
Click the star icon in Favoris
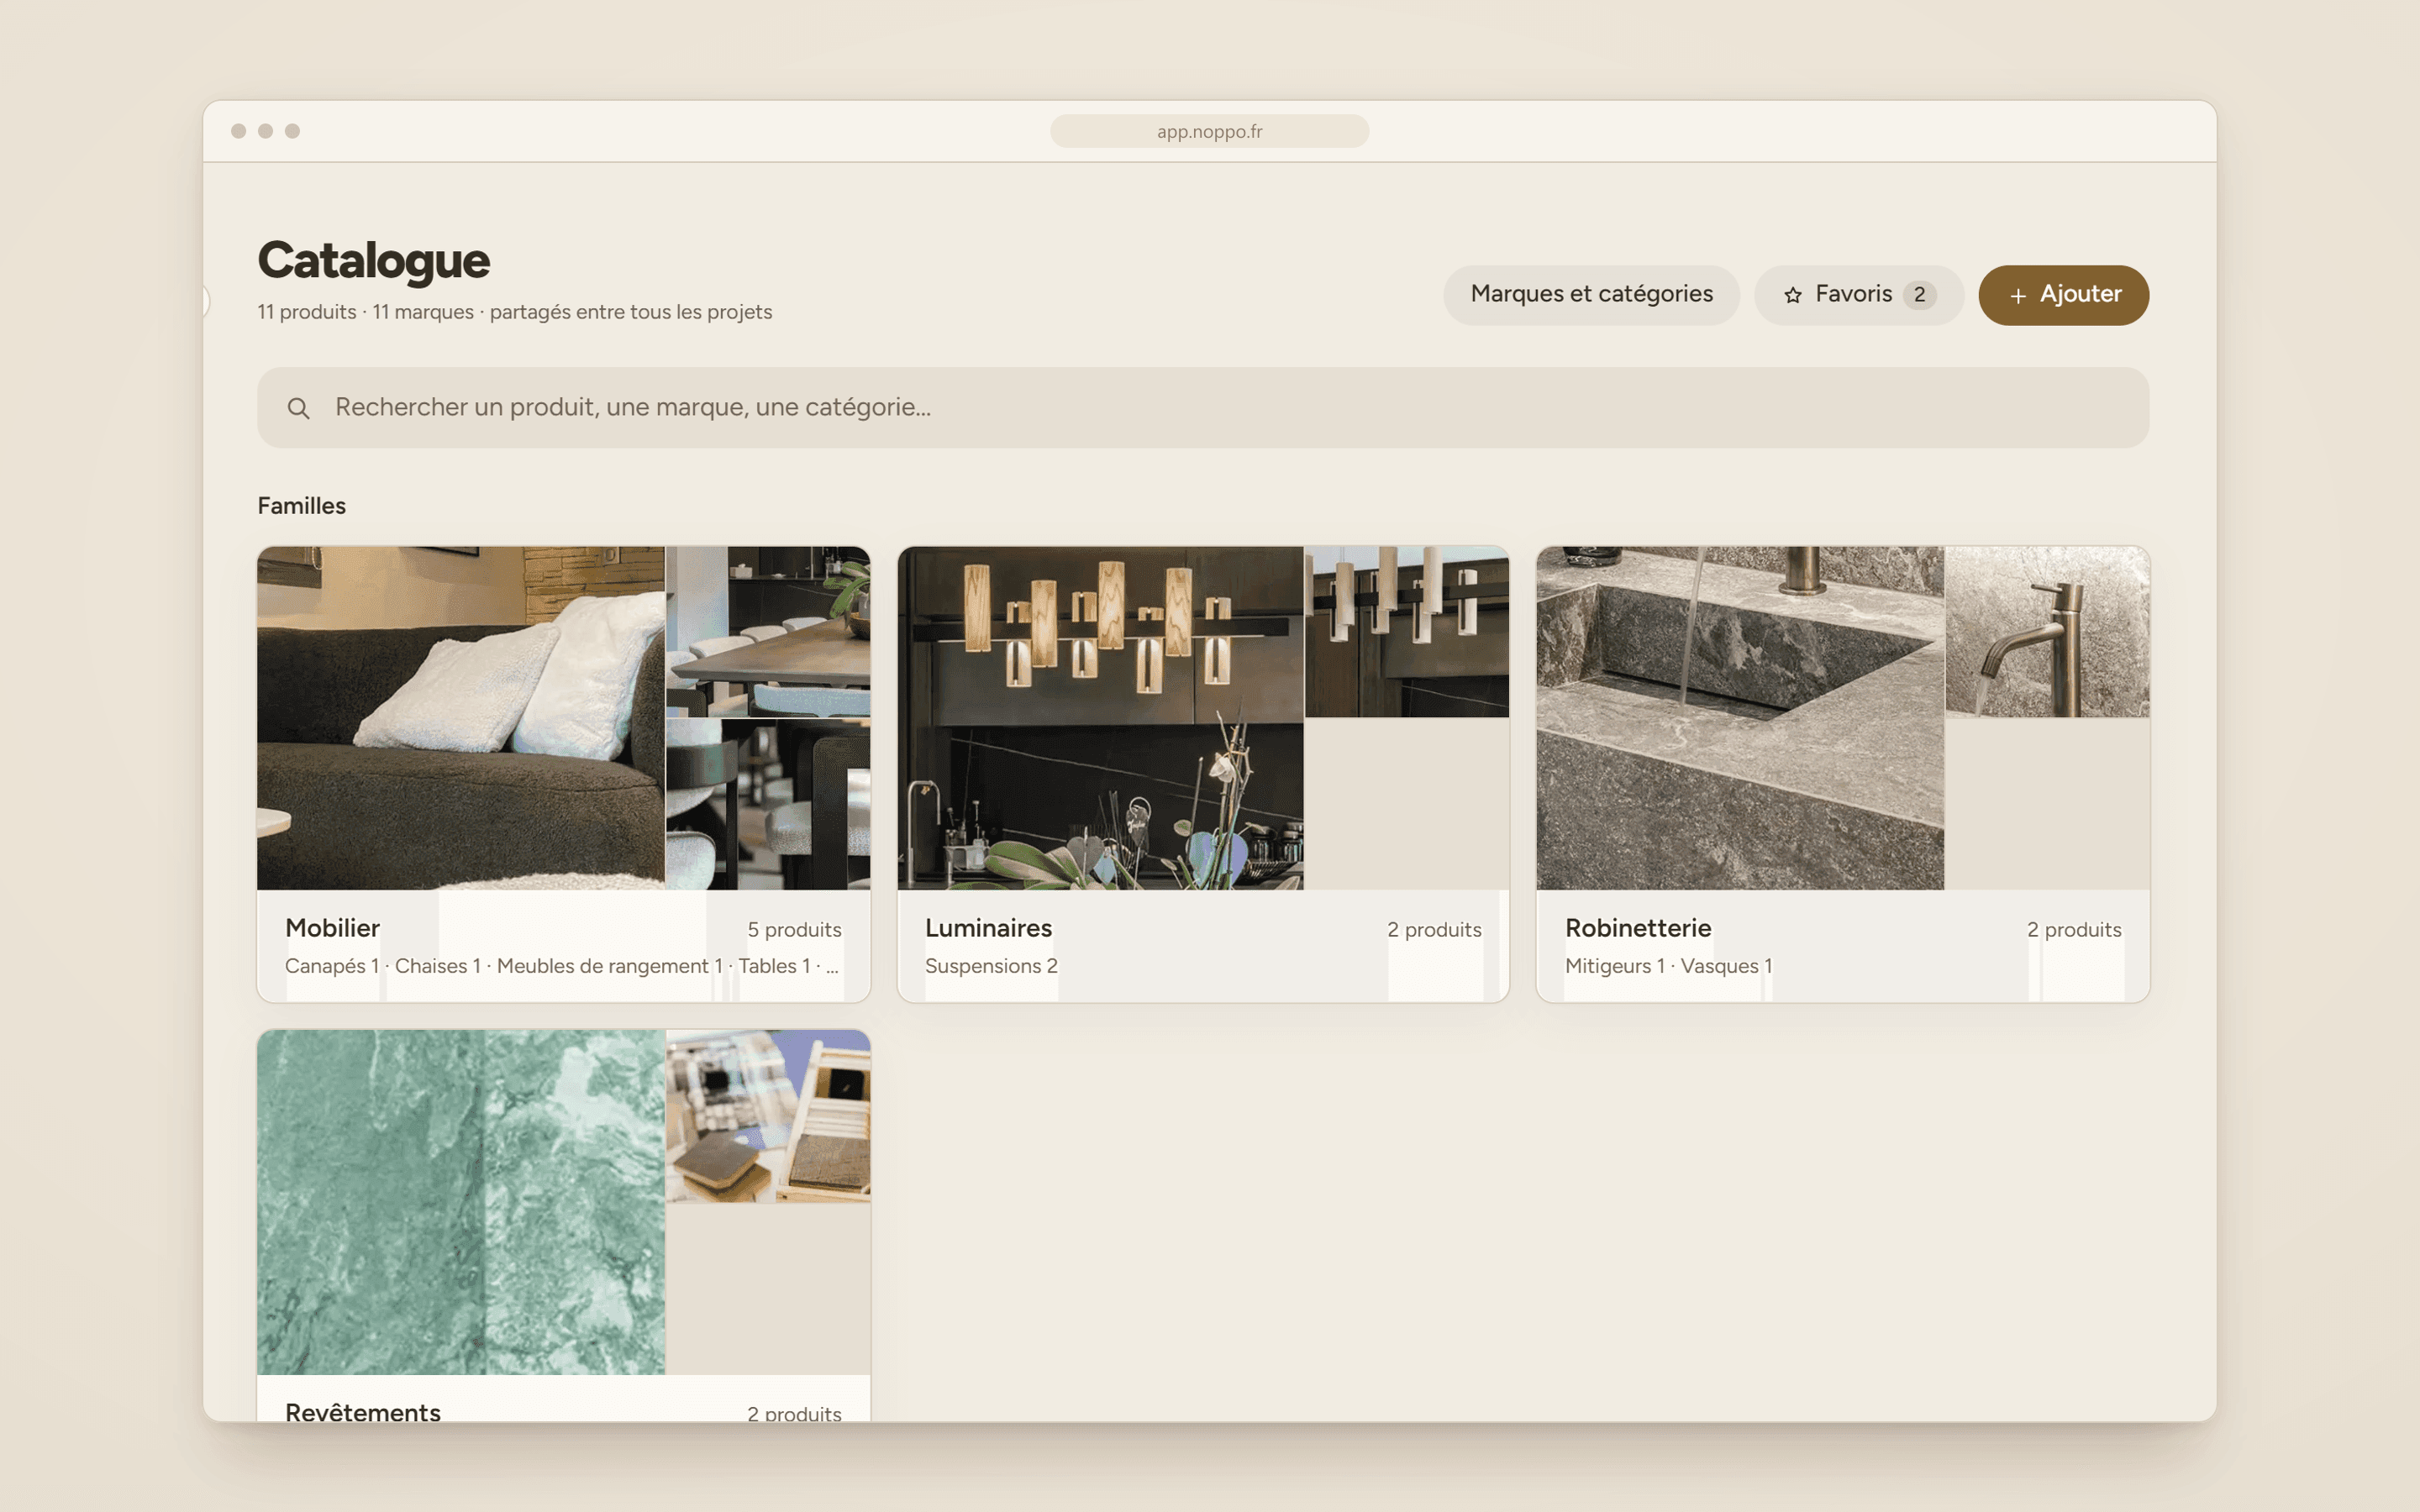tap(1792, 296)
